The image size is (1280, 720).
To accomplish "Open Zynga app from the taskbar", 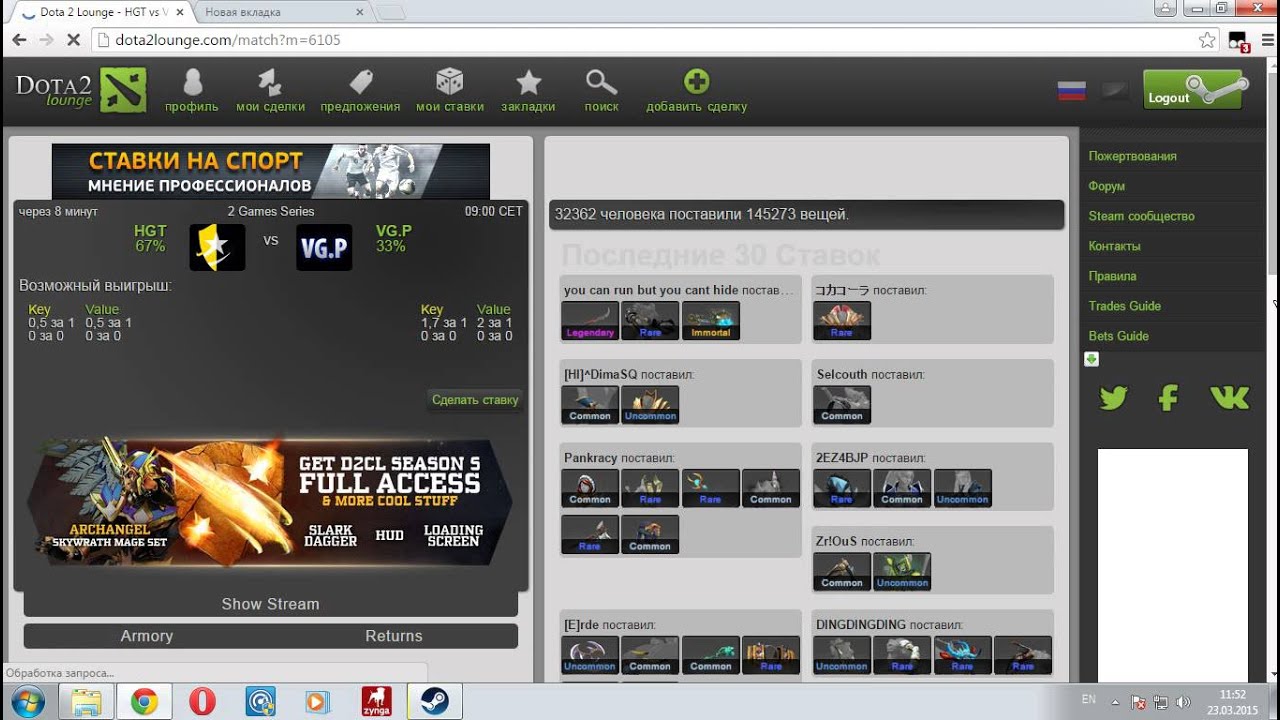I will [375, 702].
